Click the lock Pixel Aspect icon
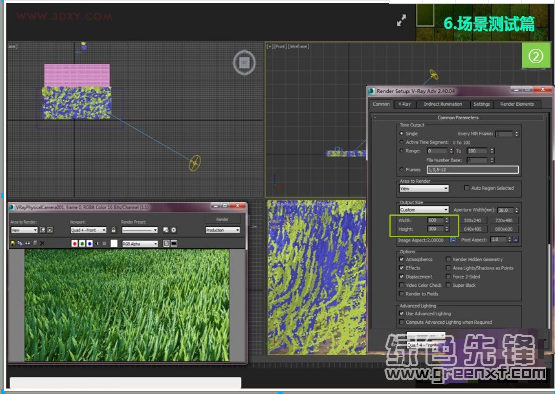The width and height of the screenshot is (555, 394). 516,240
